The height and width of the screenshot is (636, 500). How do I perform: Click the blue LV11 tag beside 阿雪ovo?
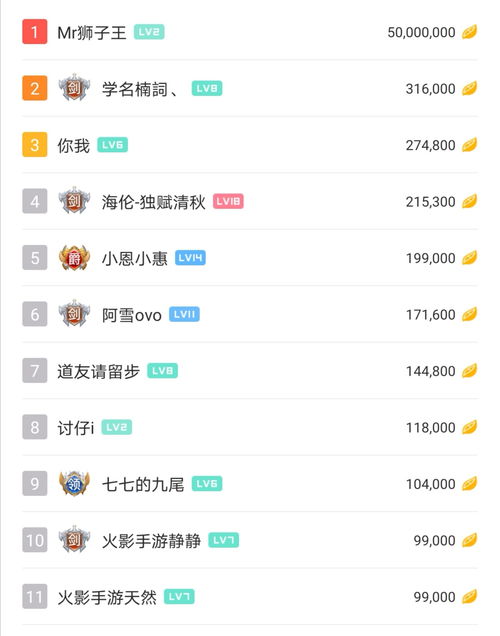184,314
